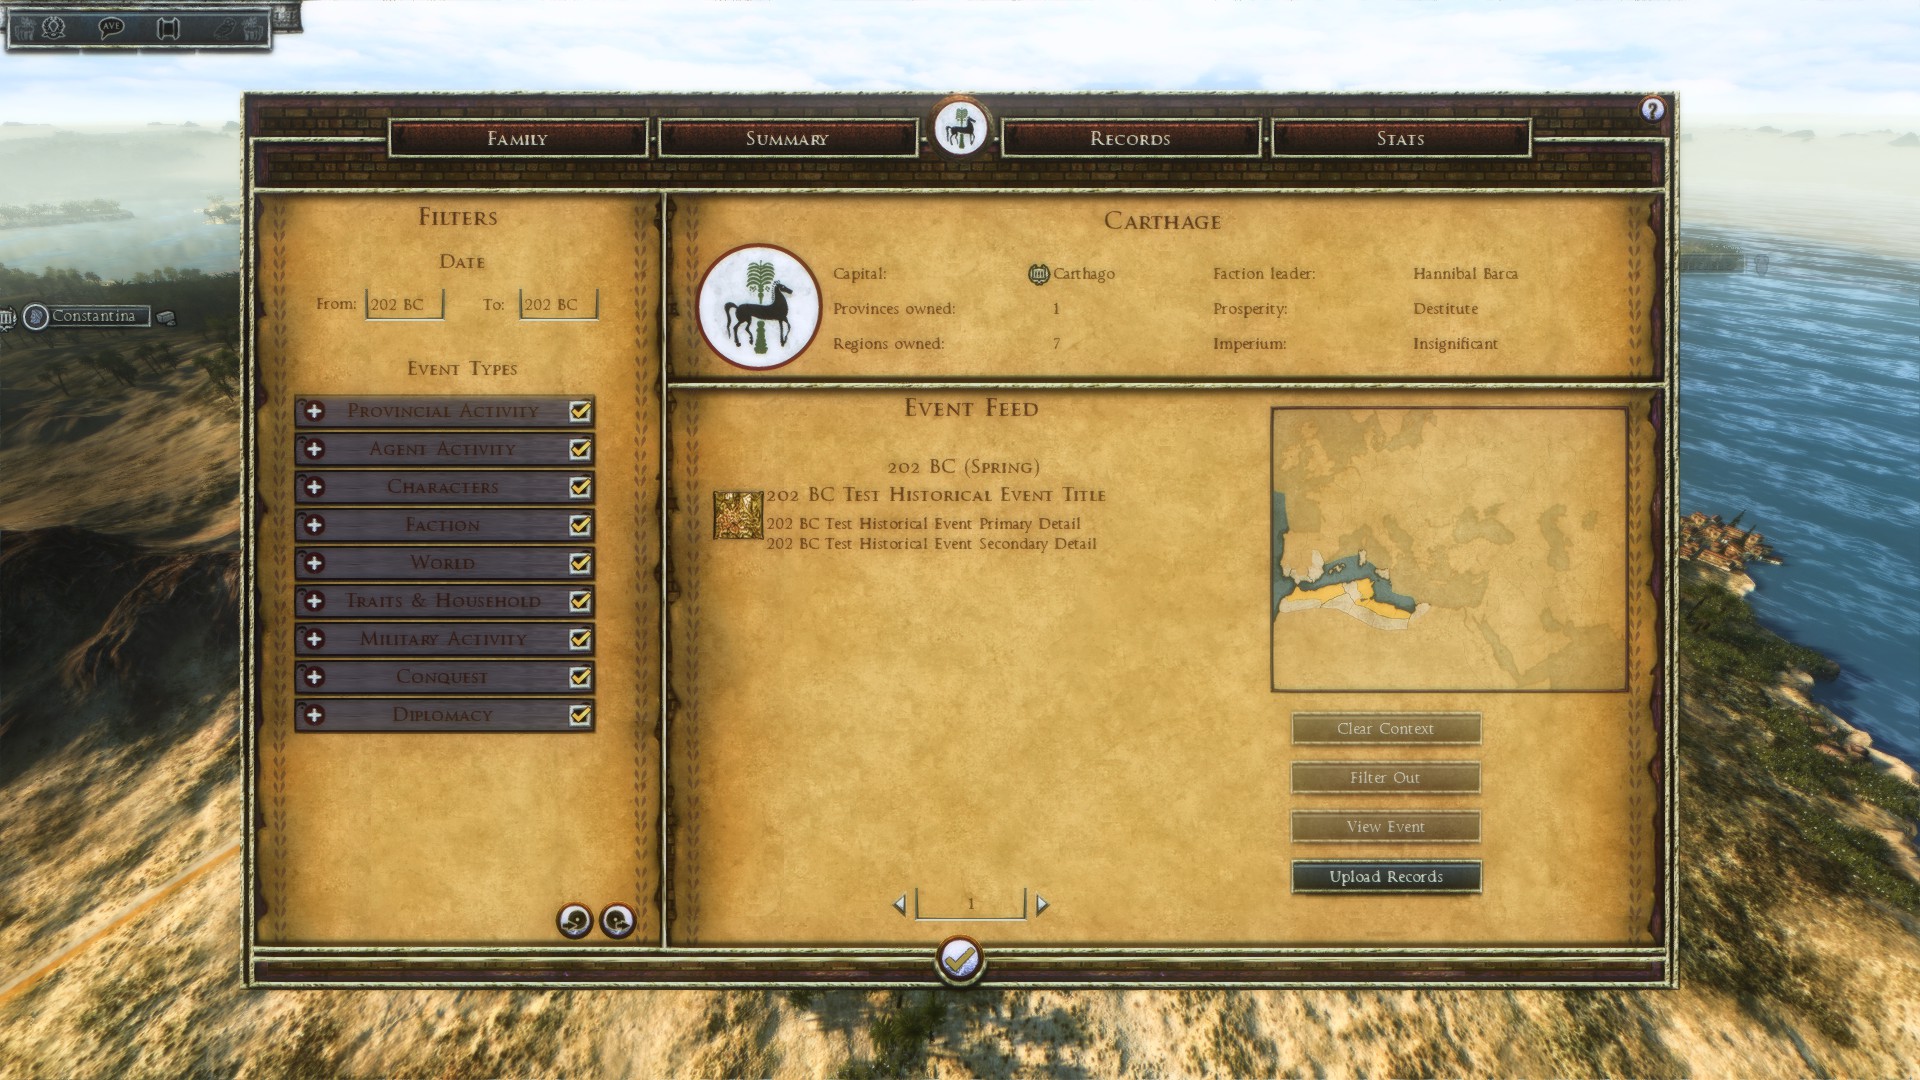Viewport: 1920px width, 1080px height.
Task: Expand Conquest event types
Action: (314, 677)
